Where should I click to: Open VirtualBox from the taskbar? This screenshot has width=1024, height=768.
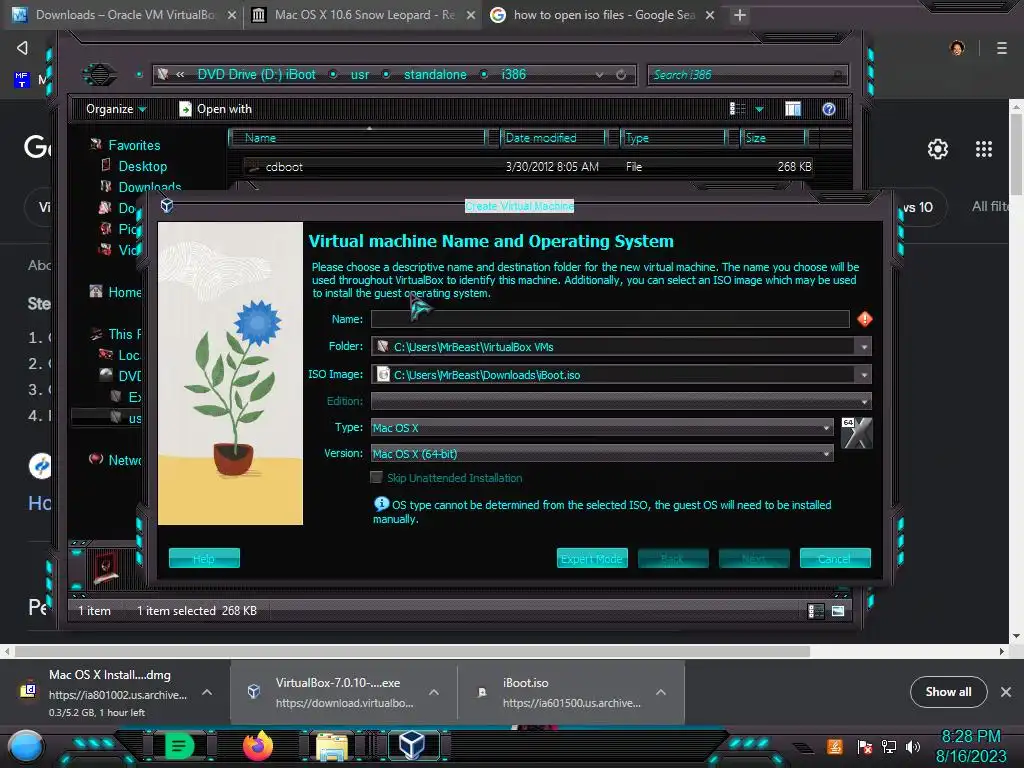point(412,745)
